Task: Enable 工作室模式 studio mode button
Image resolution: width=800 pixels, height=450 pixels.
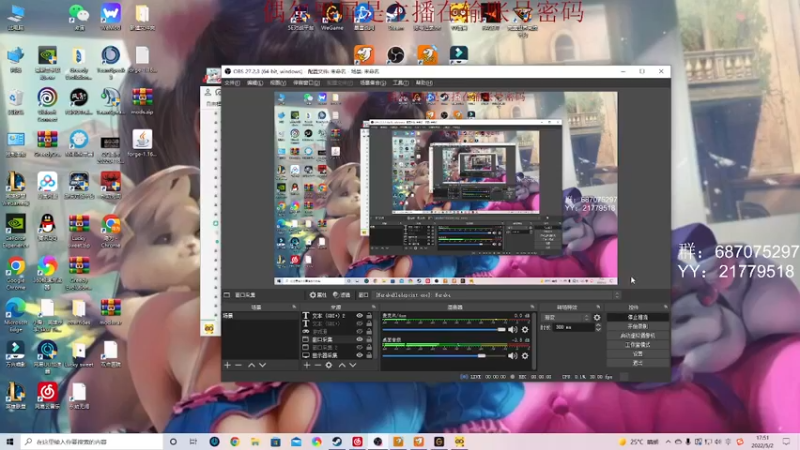Action: (x=638, y=345)
